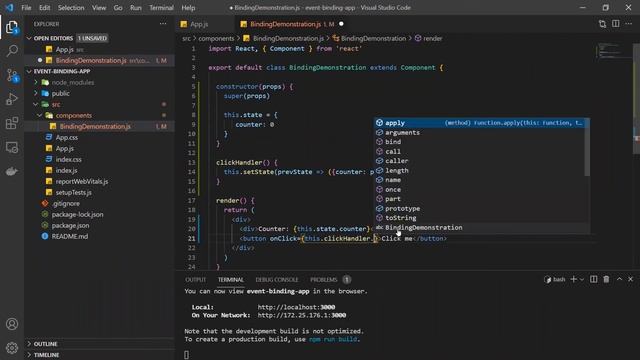Switch to the Debug Console tab
The image size is (640, 360).
coord(277,280)
